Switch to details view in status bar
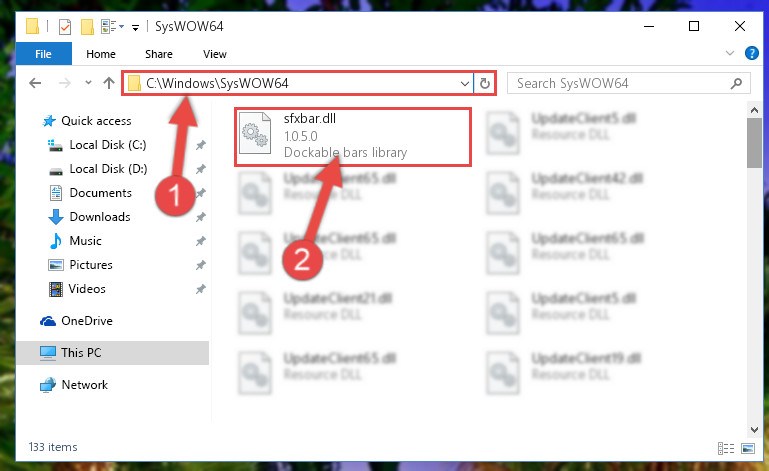The width and height of the screenshot is (769, 471). point(726,448)
